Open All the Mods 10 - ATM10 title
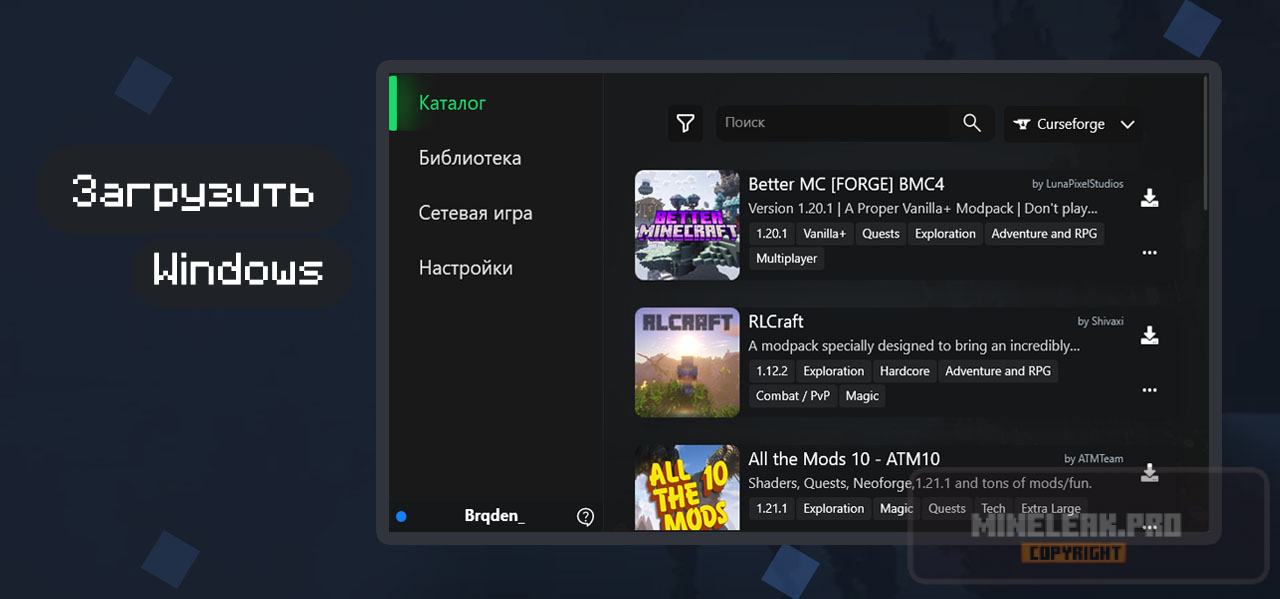This screenshot has width=1280, height=599. click(844, 459)
